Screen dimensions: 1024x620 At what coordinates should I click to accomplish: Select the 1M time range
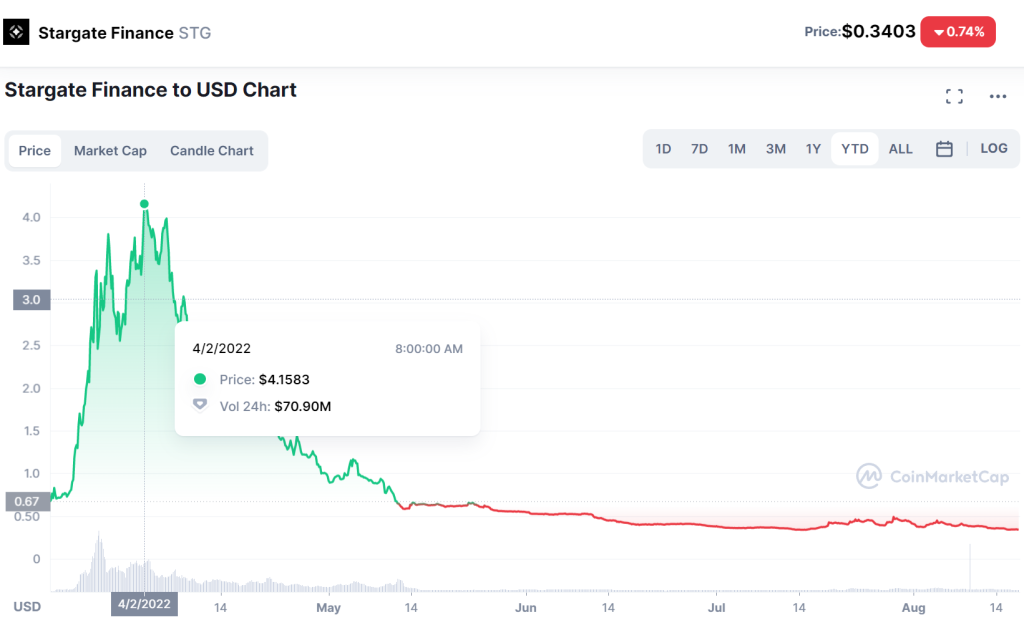click(737, 149)
